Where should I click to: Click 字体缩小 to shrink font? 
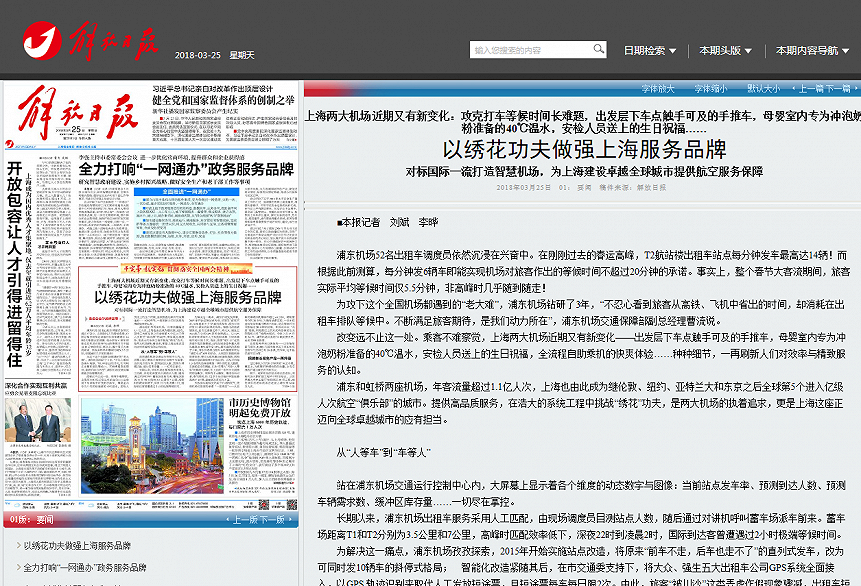pos(711,89)
